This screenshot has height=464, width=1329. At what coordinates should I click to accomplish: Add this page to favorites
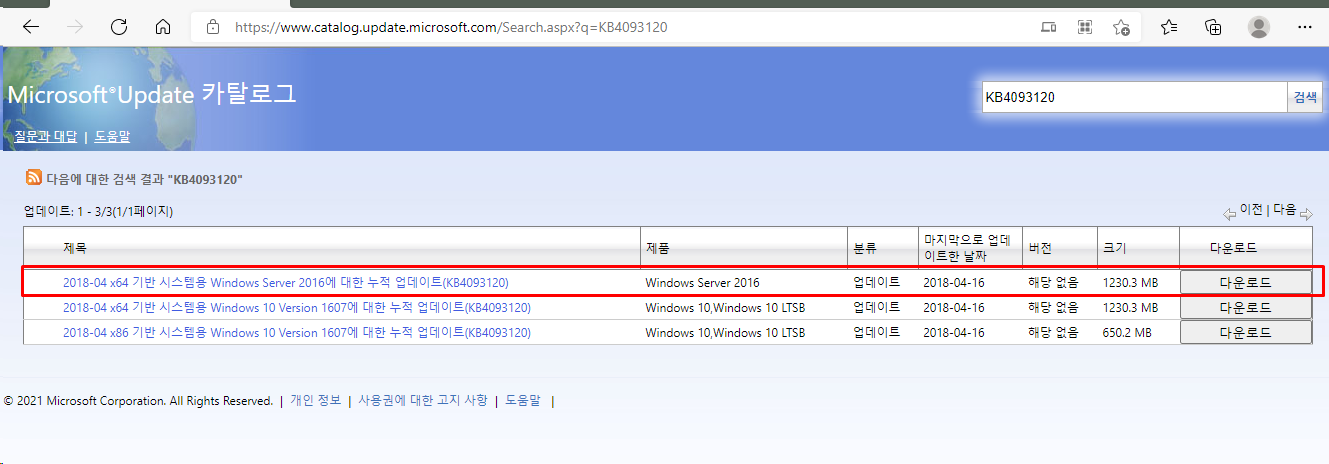tap(1121, 27)
